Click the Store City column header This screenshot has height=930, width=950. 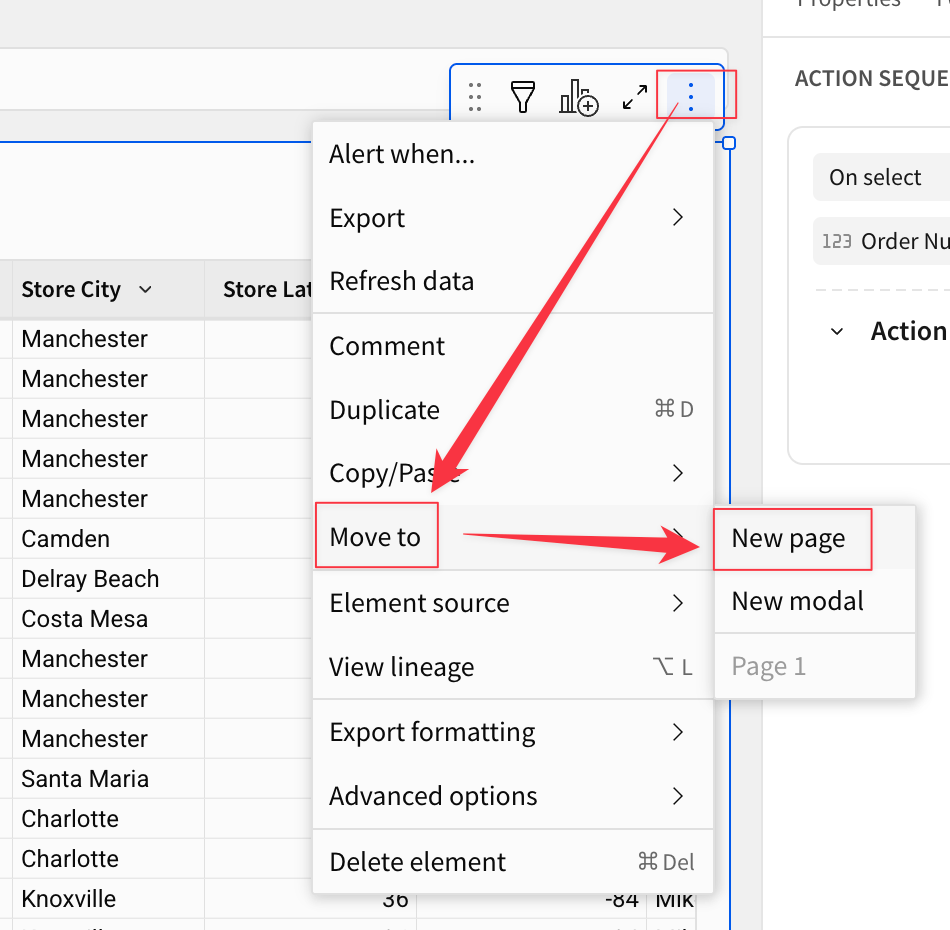(108, 290)
